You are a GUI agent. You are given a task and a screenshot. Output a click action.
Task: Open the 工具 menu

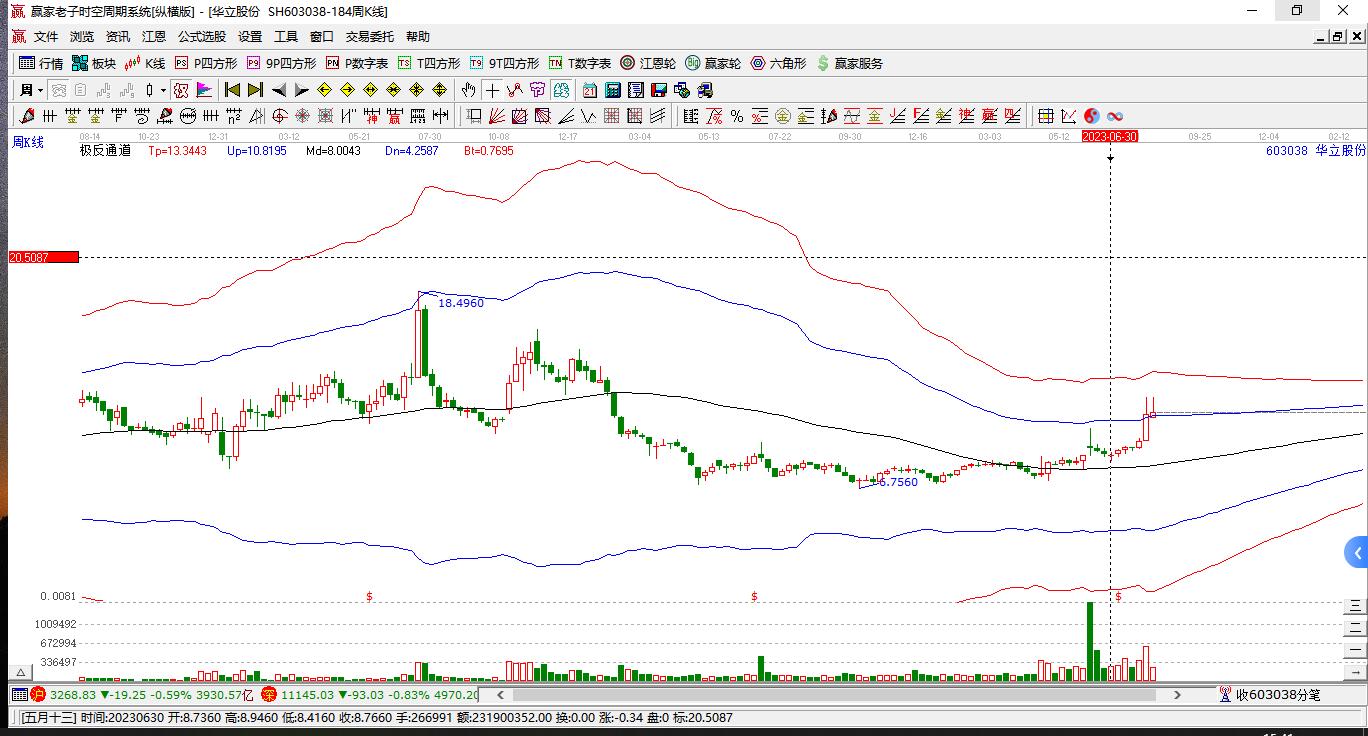286,37
